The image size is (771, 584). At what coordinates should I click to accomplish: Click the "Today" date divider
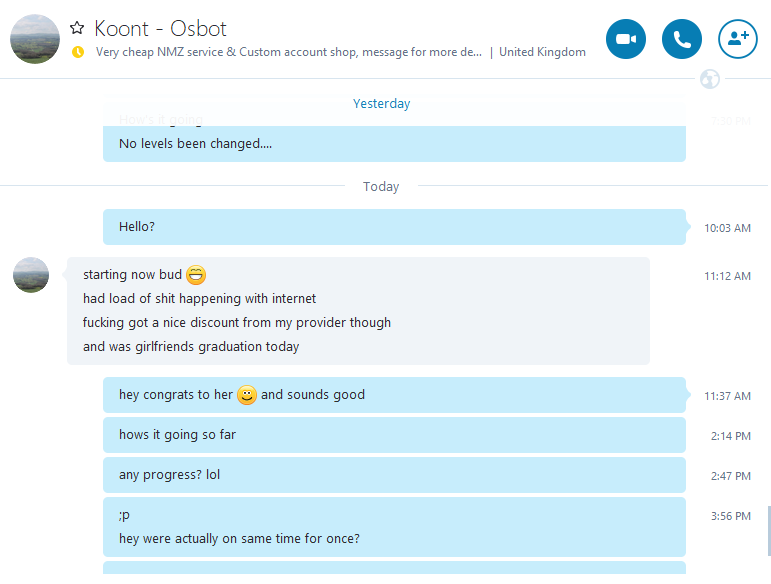pos(381,187)
